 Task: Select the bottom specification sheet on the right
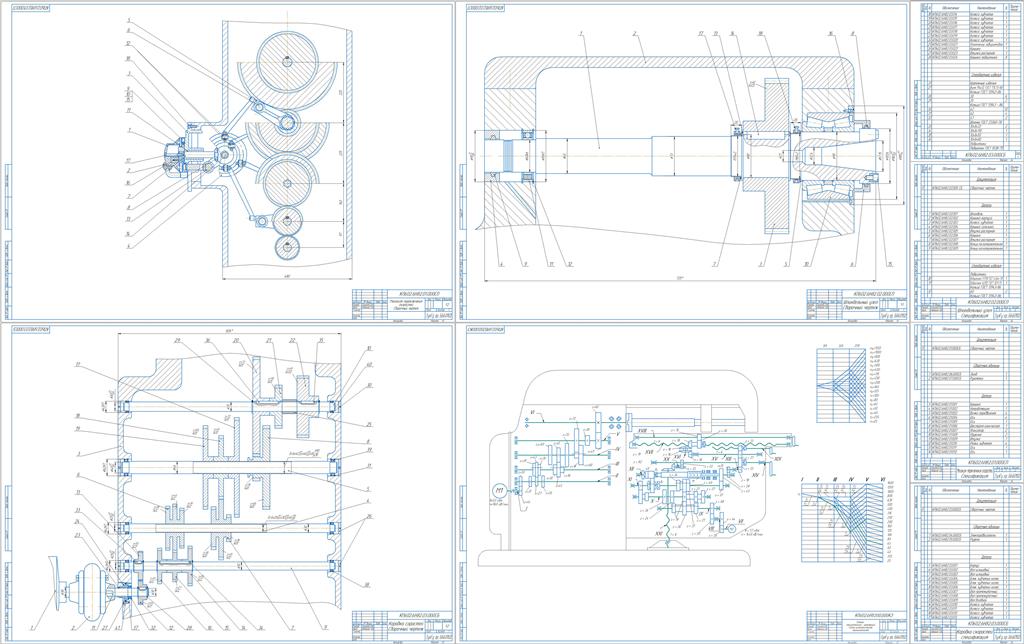click(967, 564)
